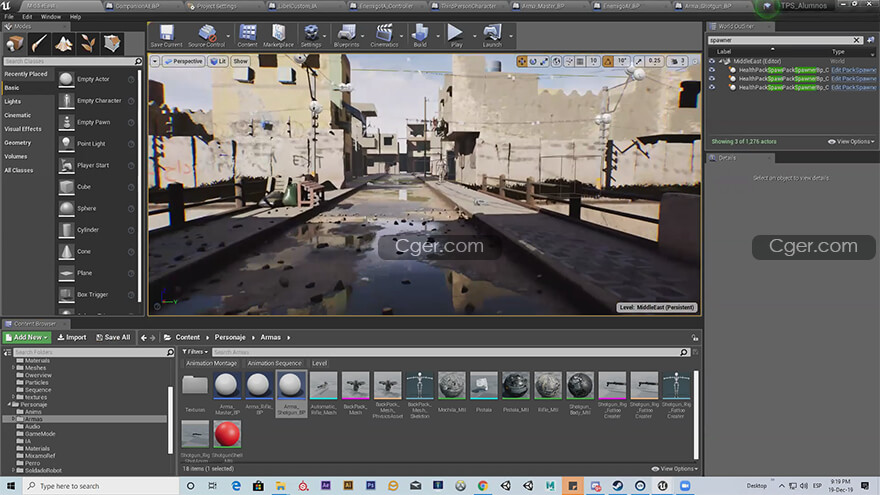Toggle the Level filter in Content Browser
880x495 pixels.
319,363
